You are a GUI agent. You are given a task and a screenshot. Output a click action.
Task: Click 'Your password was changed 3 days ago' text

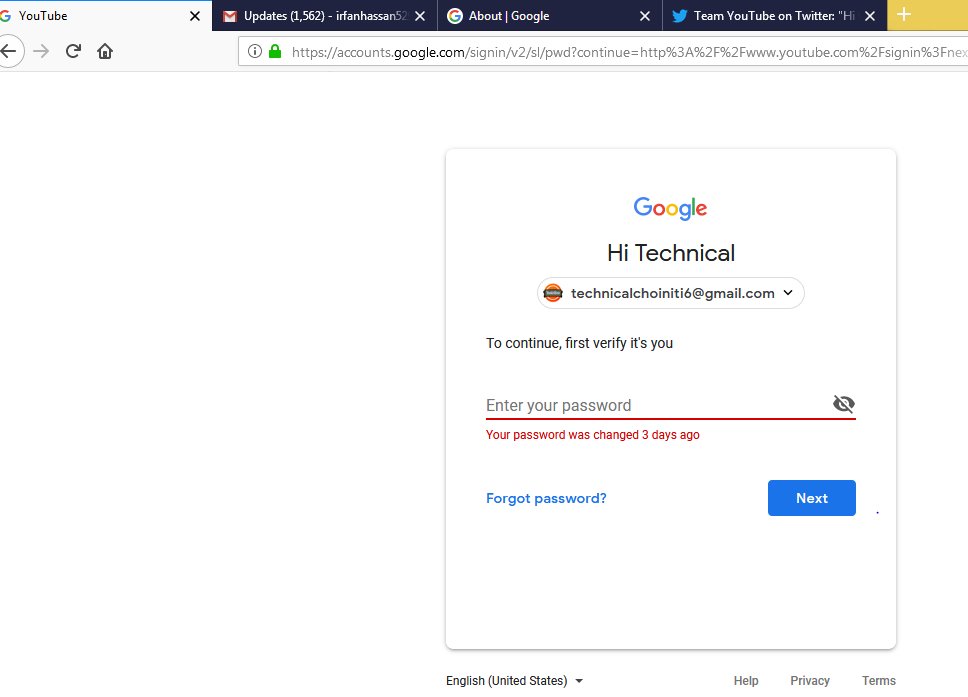pos(593,435)
